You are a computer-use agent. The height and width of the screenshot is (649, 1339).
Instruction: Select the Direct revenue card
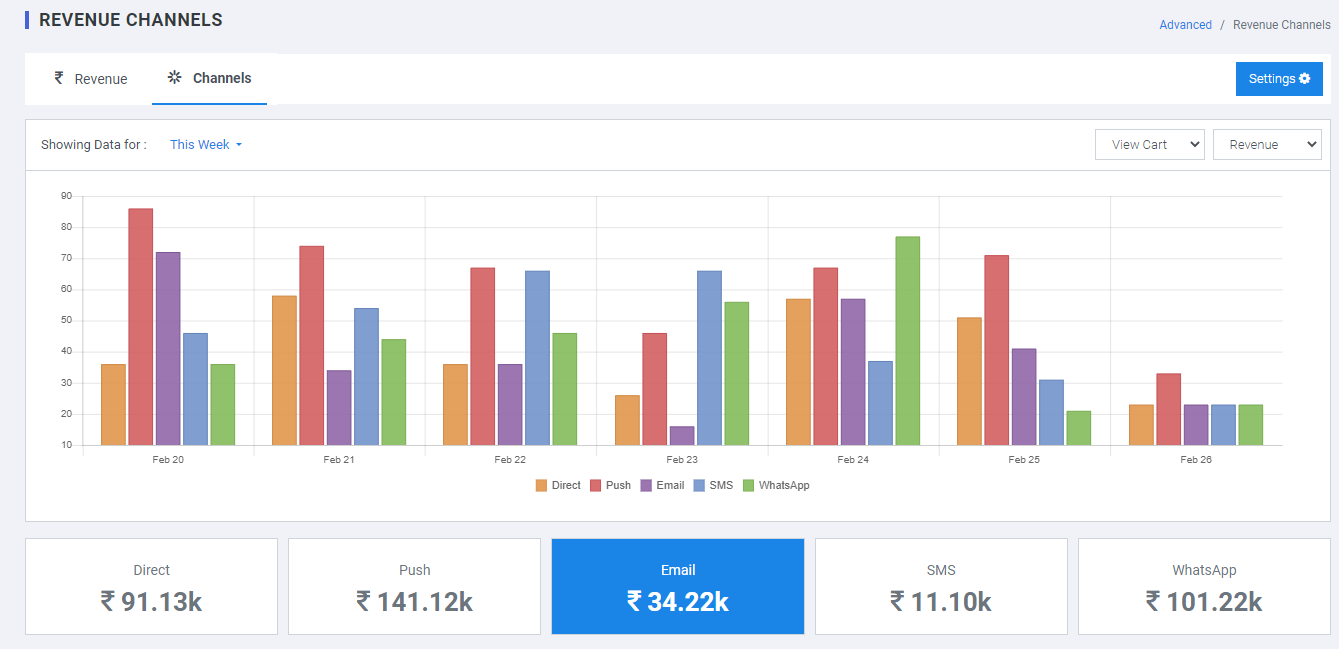(151, 587)
